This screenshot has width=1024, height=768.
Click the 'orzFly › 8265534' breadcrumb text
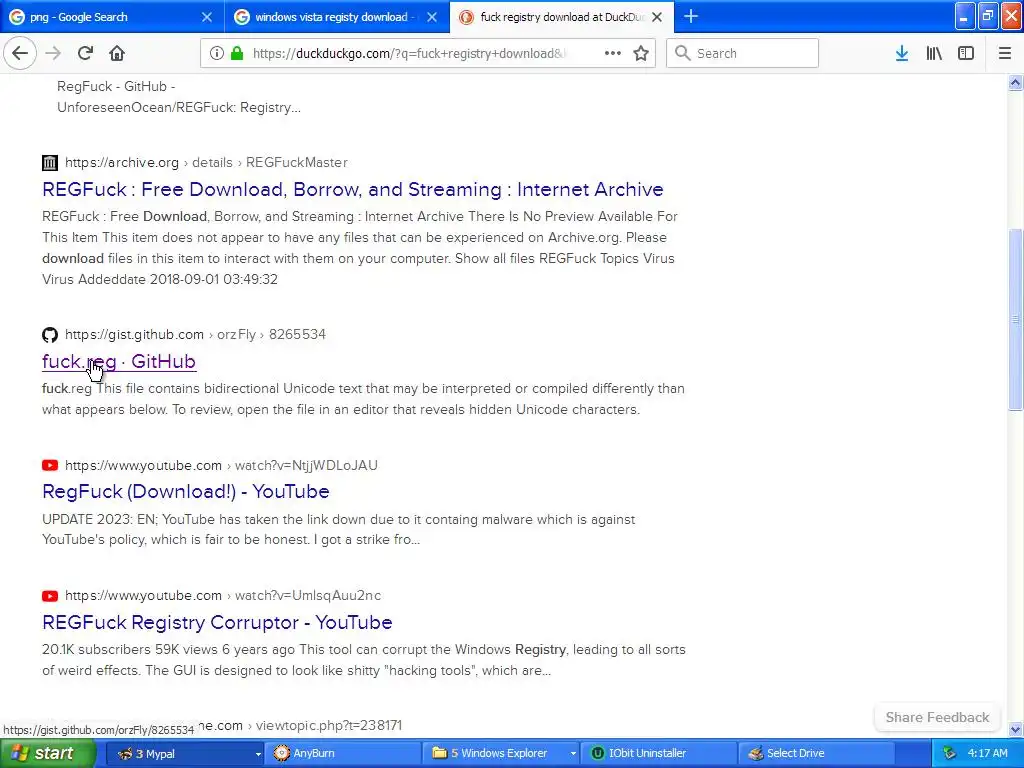[x=271, y=334]
